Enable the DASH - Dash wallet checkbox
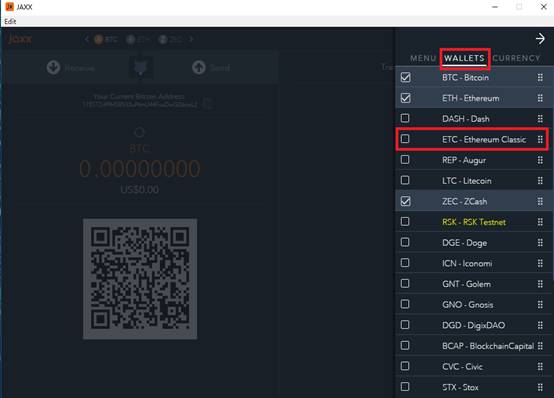 405,118
